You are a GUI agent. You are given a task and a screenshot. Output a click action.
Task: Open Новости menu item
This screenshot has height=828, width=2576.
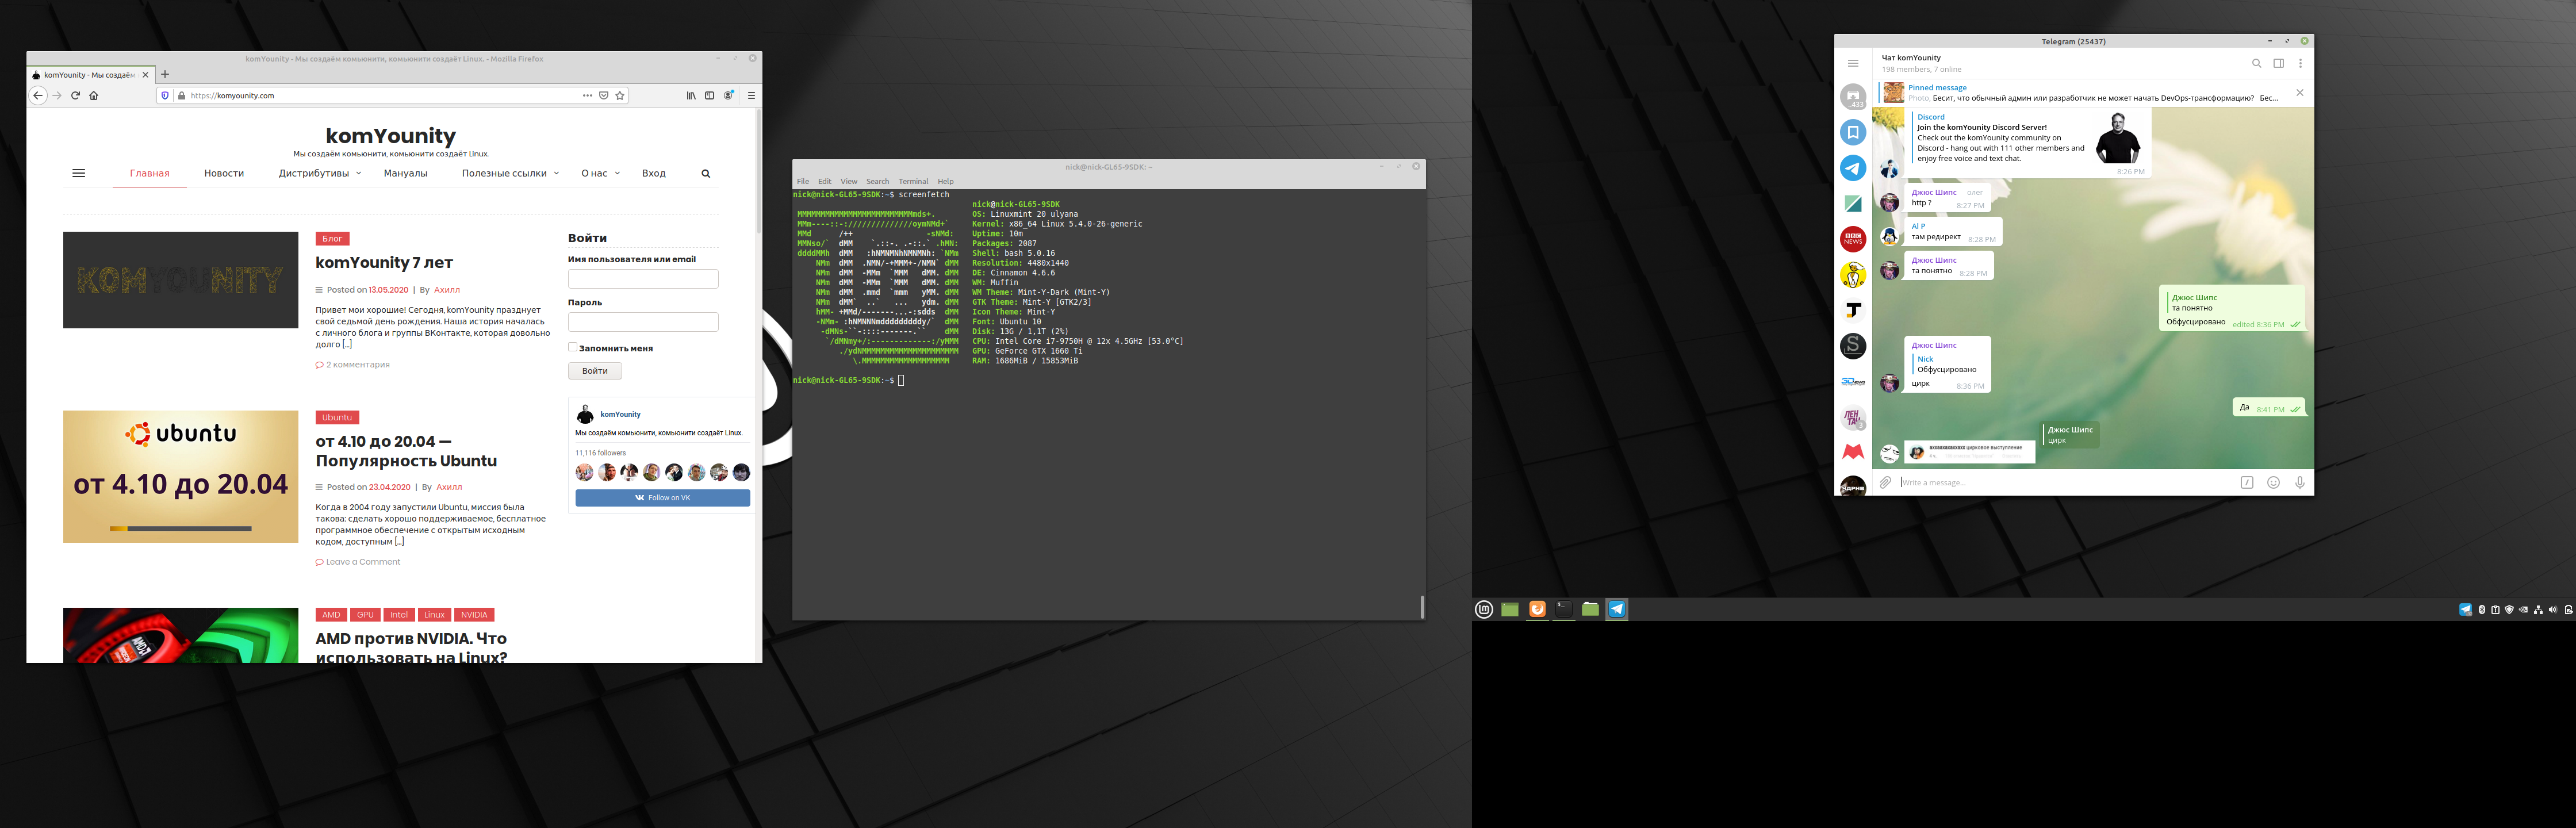click(224, 174)
